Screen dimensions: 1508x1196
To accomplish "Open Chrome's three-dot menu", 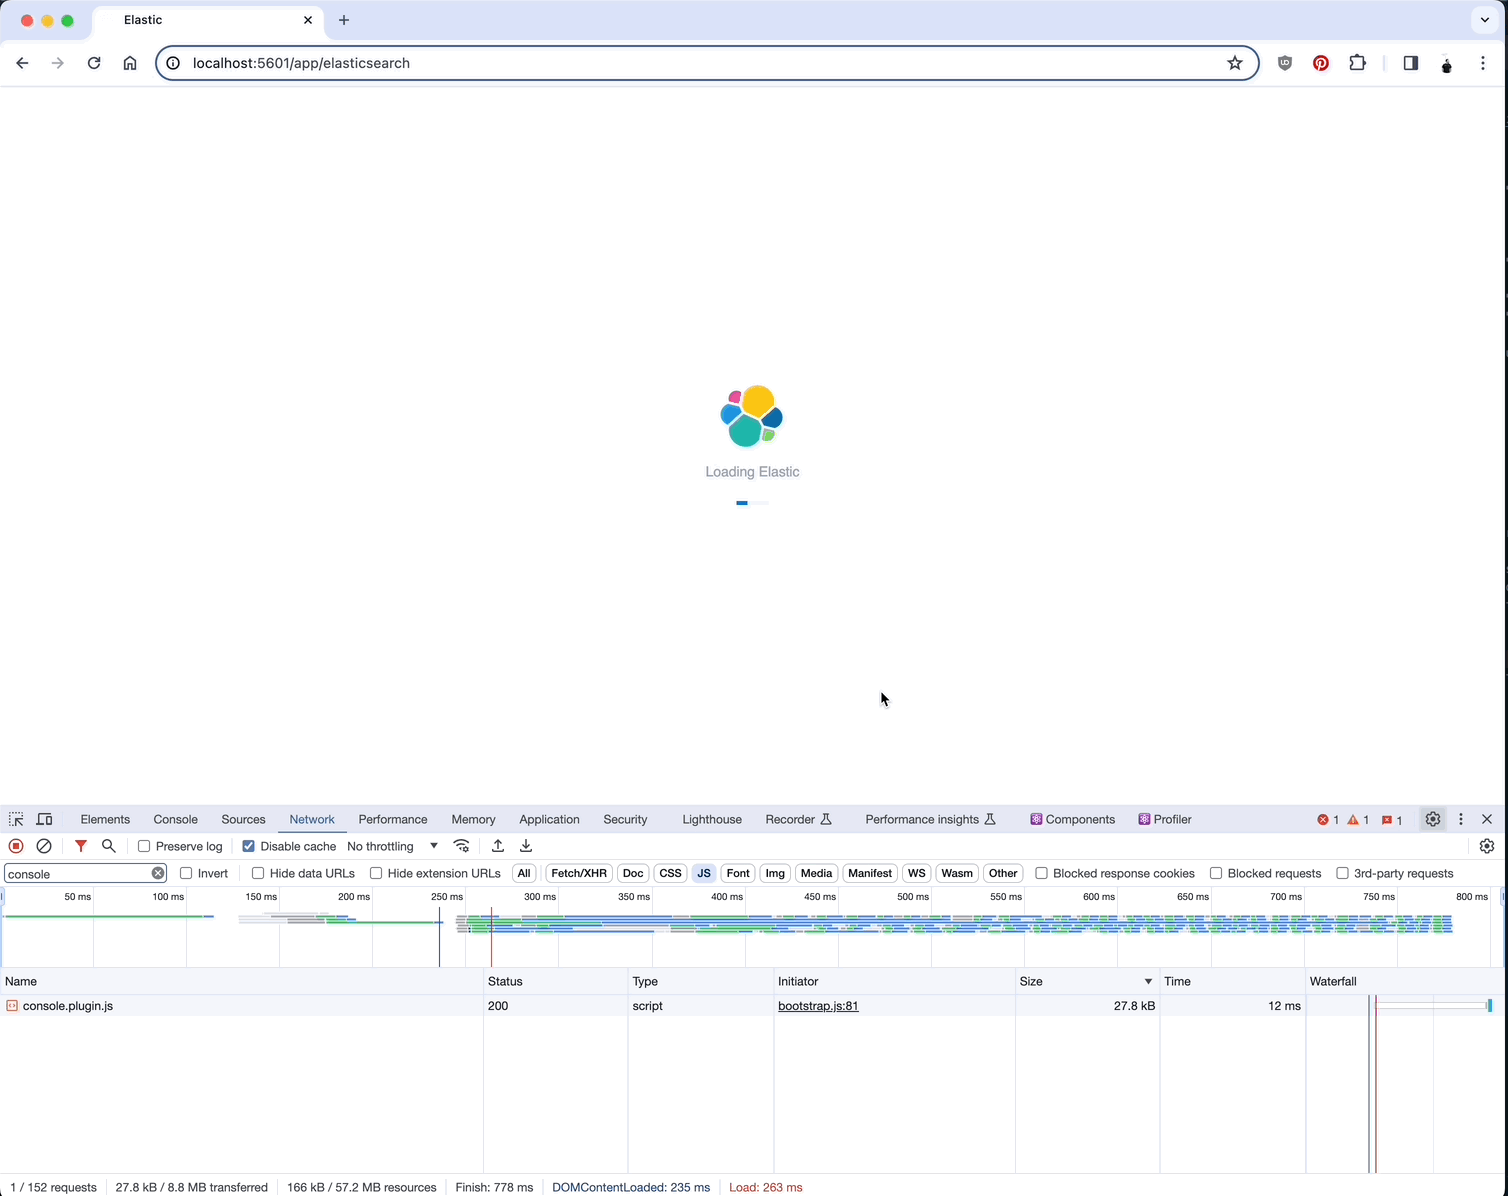I will [1483, 63].
